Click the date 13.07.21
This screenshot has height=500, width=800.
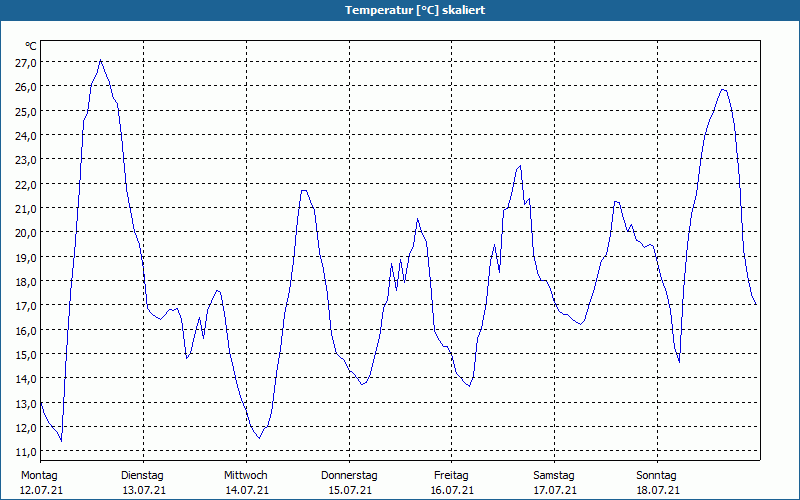[144, 491]
